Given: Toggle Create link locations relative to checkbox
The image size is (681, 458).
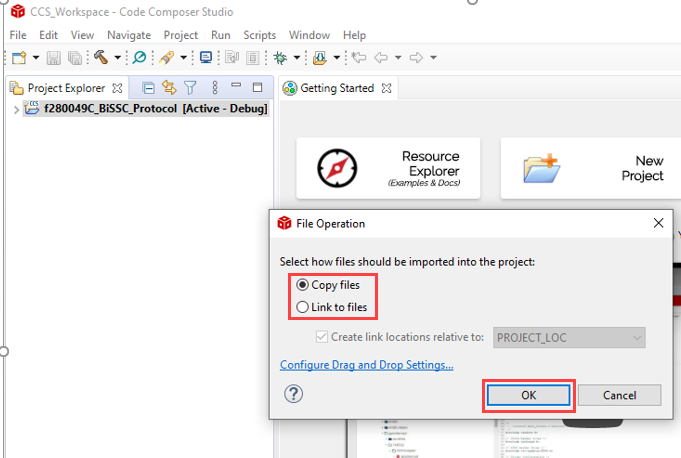Looking at the screenshot, I should coord(321,338).
